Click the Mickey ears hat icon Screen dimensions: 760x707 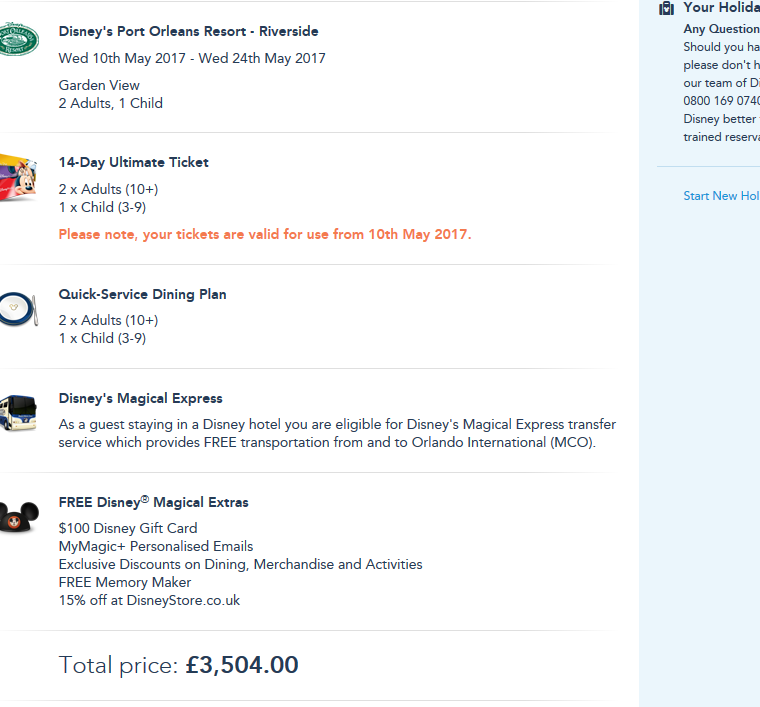click(17, 516)
